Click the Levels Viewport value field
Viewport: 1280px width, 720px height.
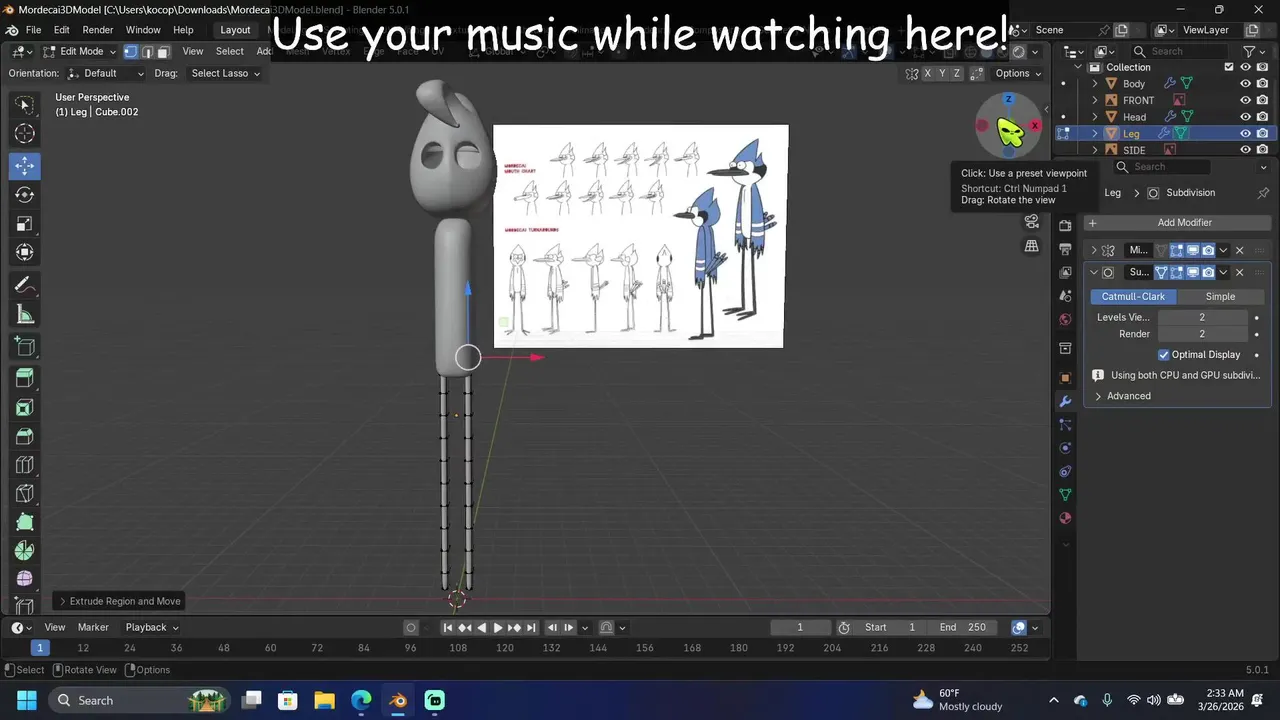pos(1202,317)
